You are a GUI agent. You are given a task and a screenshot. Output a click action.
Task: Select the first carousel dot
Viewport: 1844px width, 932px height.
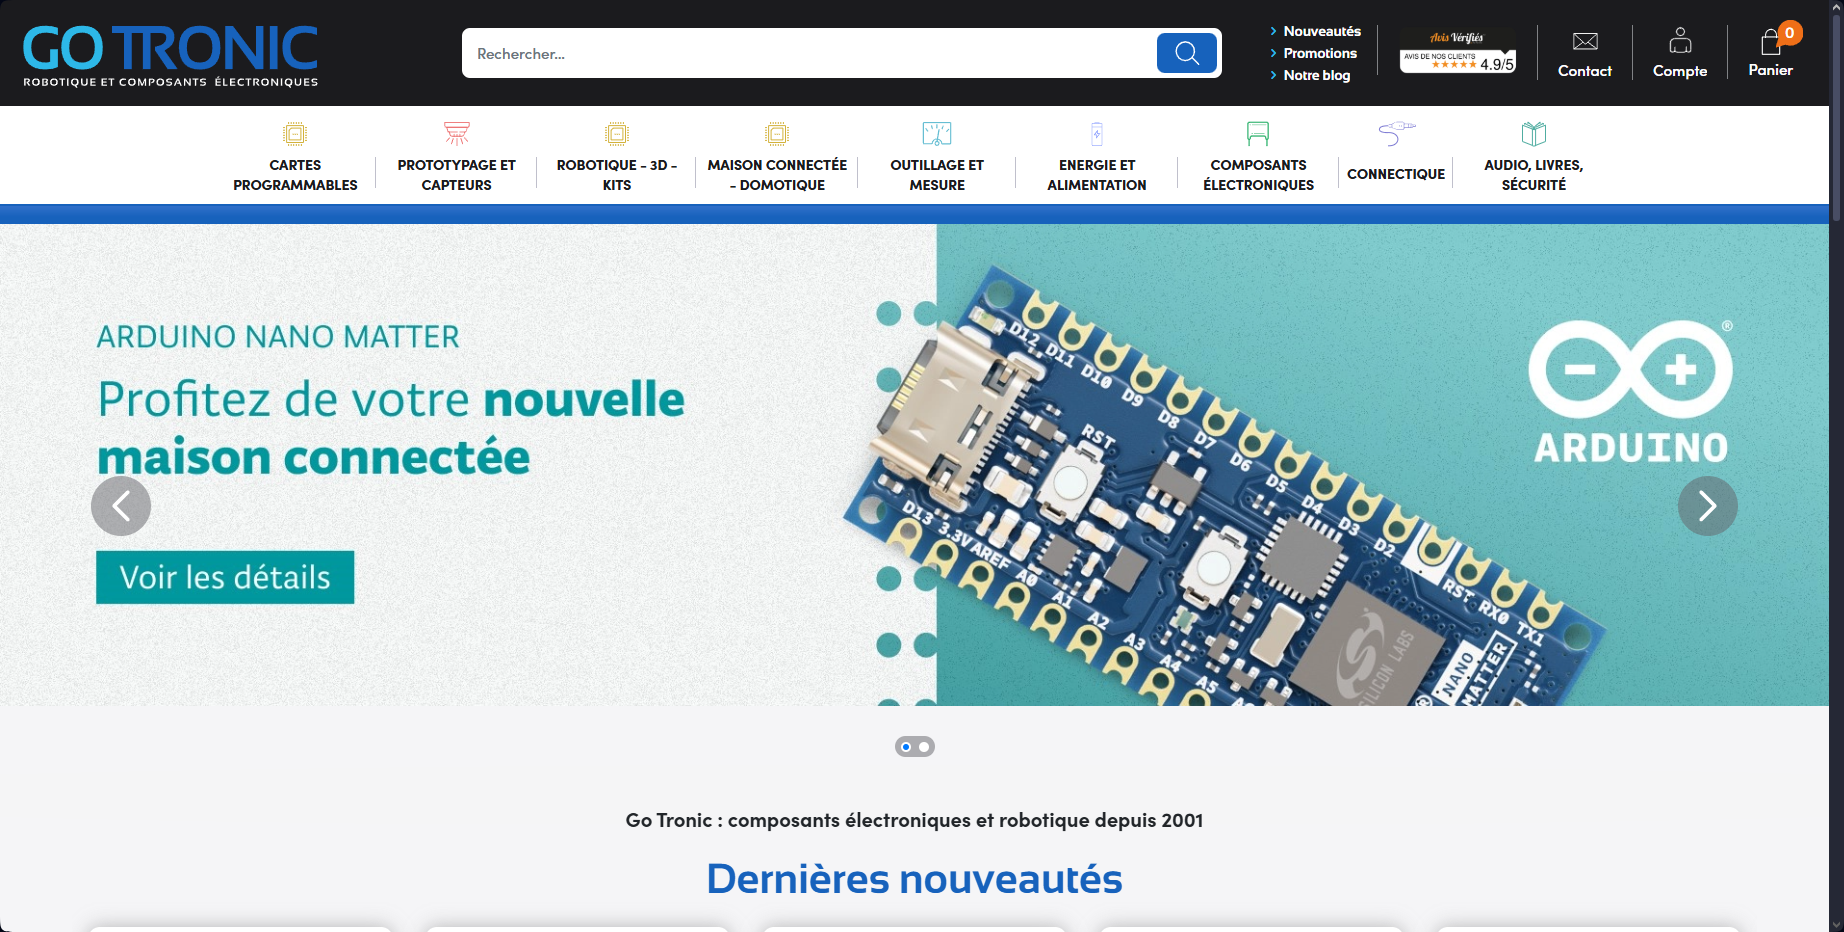point(906,747)
